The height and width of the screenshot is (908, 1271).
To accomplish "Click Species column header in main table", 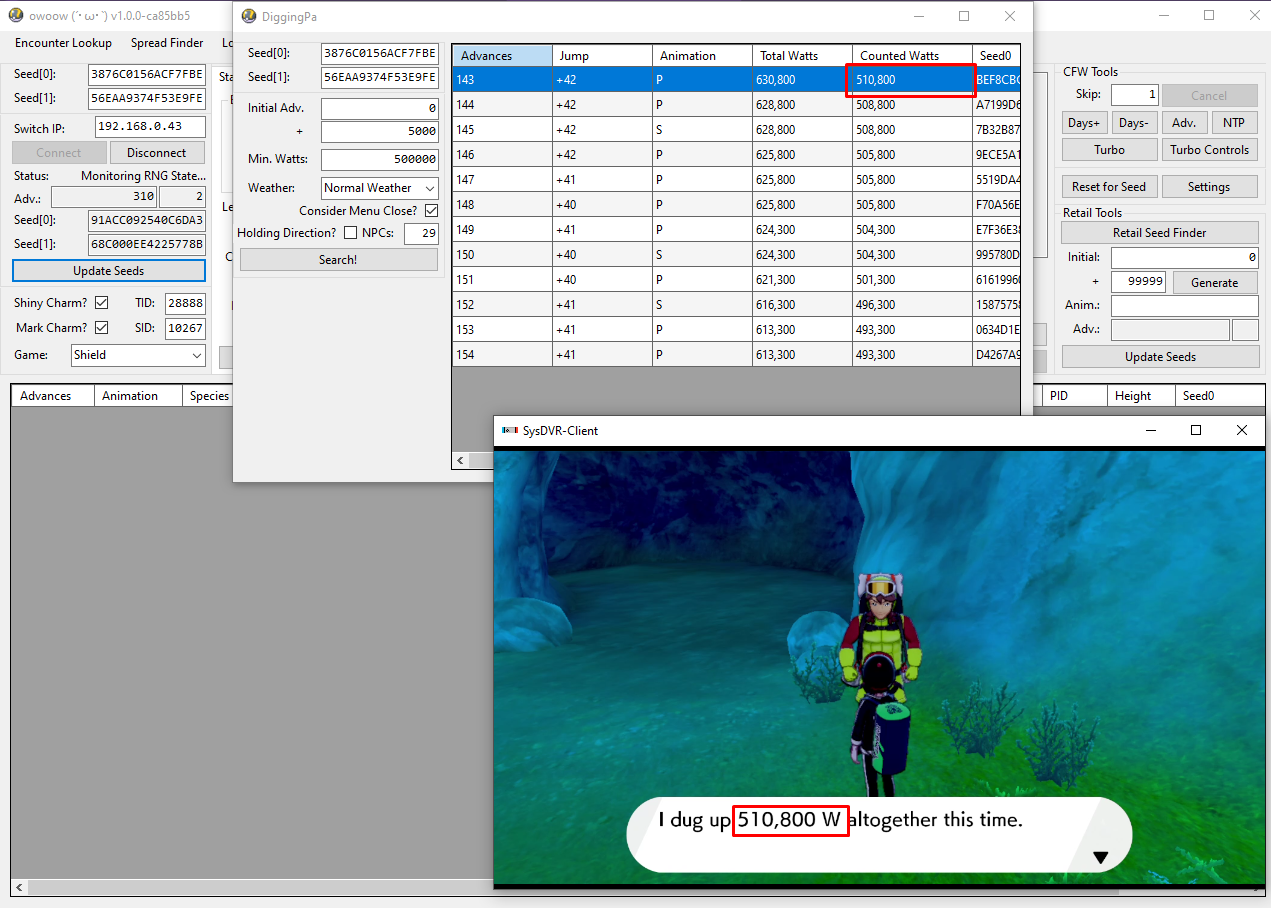I will tap(209, 396).
